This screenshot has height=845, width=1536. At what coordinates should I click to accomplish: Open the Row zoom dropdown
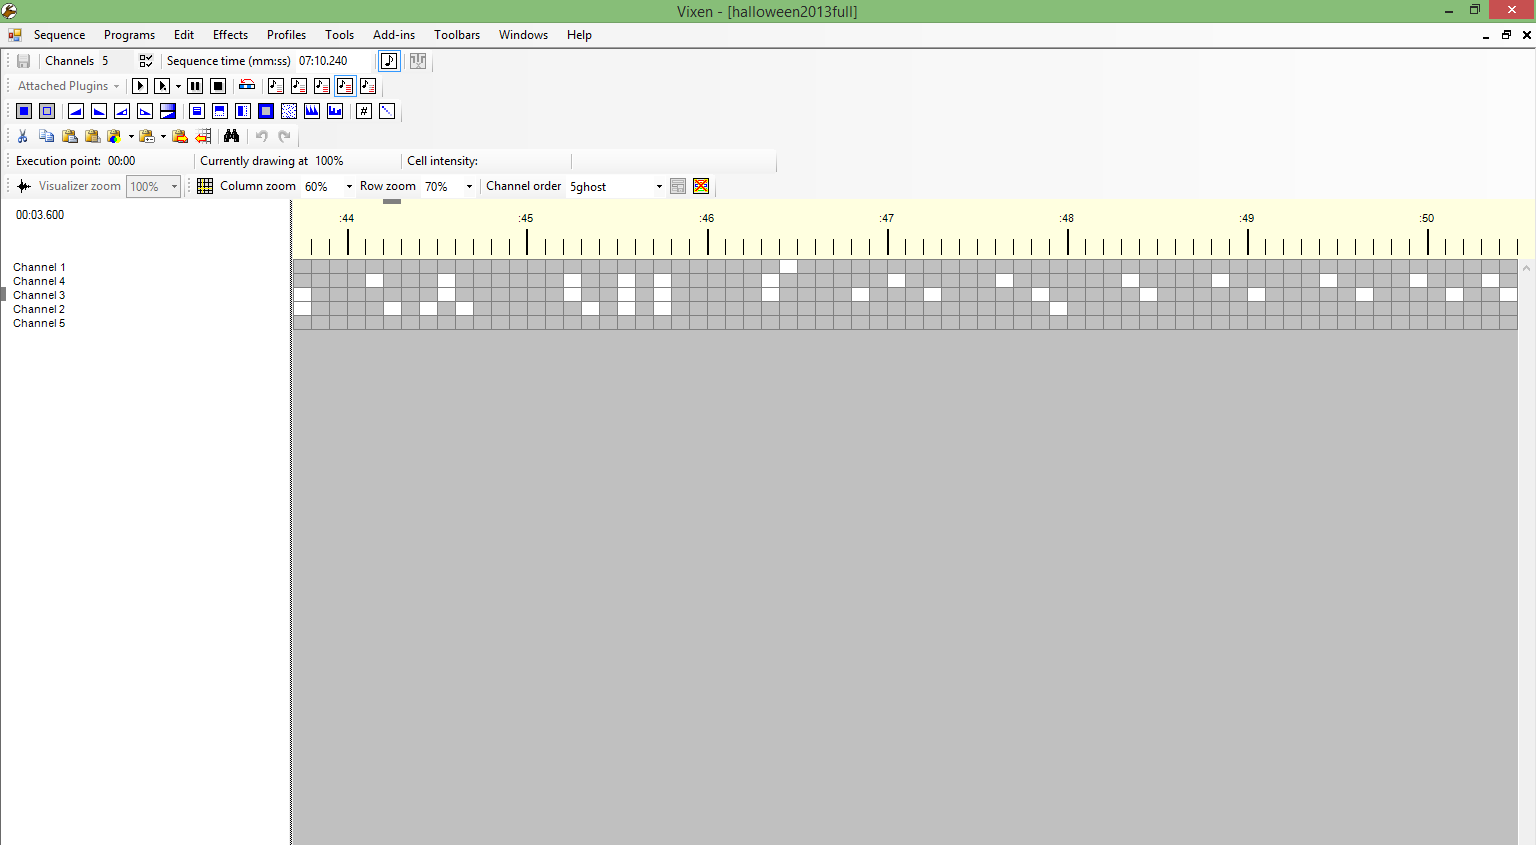pos(469,187)
